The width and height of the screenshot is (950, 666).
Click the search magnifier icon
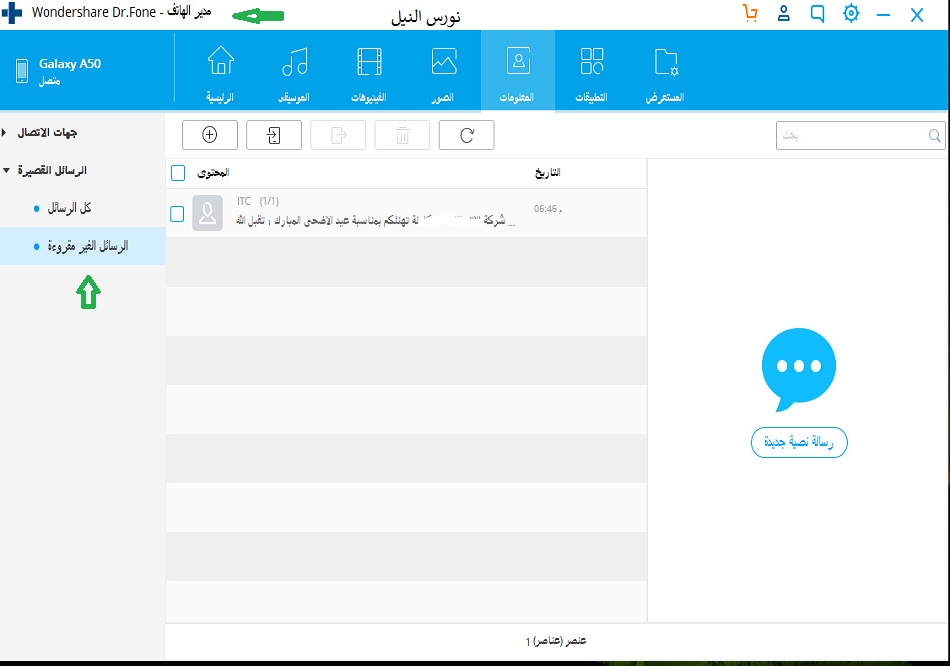[x=934, y=136]
